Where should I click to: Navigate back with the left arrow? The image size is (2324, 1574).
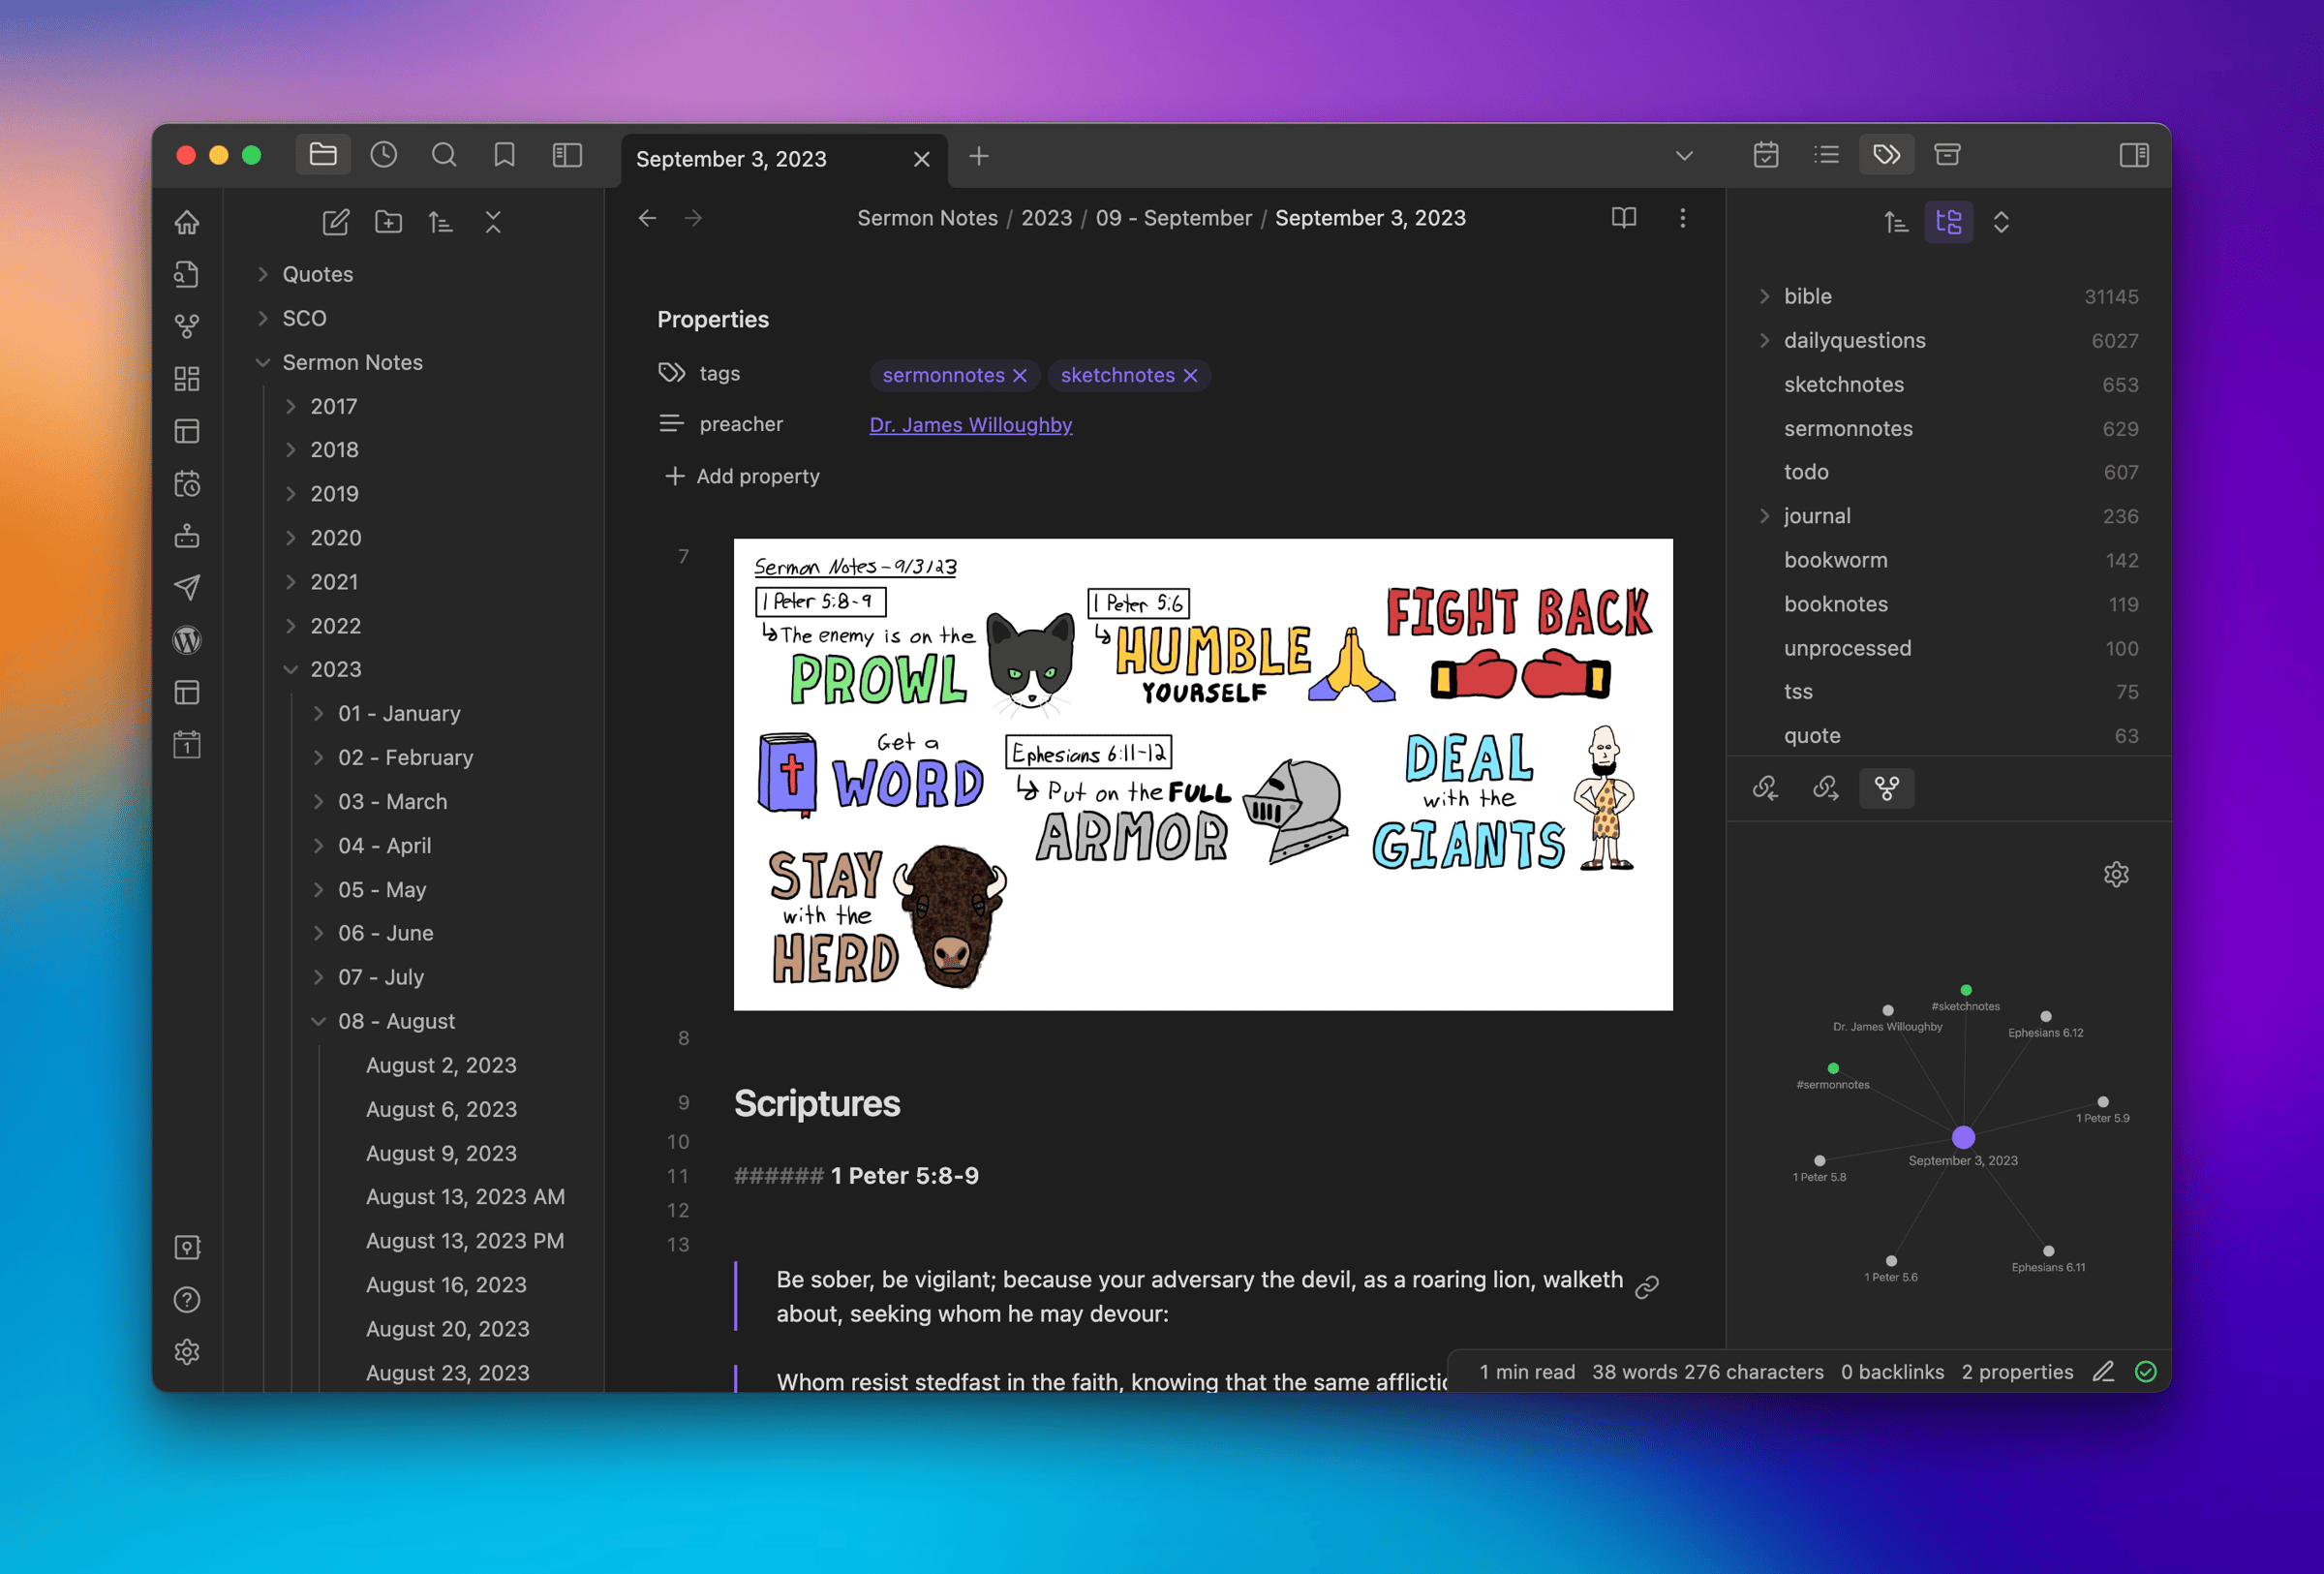[647, 218]
